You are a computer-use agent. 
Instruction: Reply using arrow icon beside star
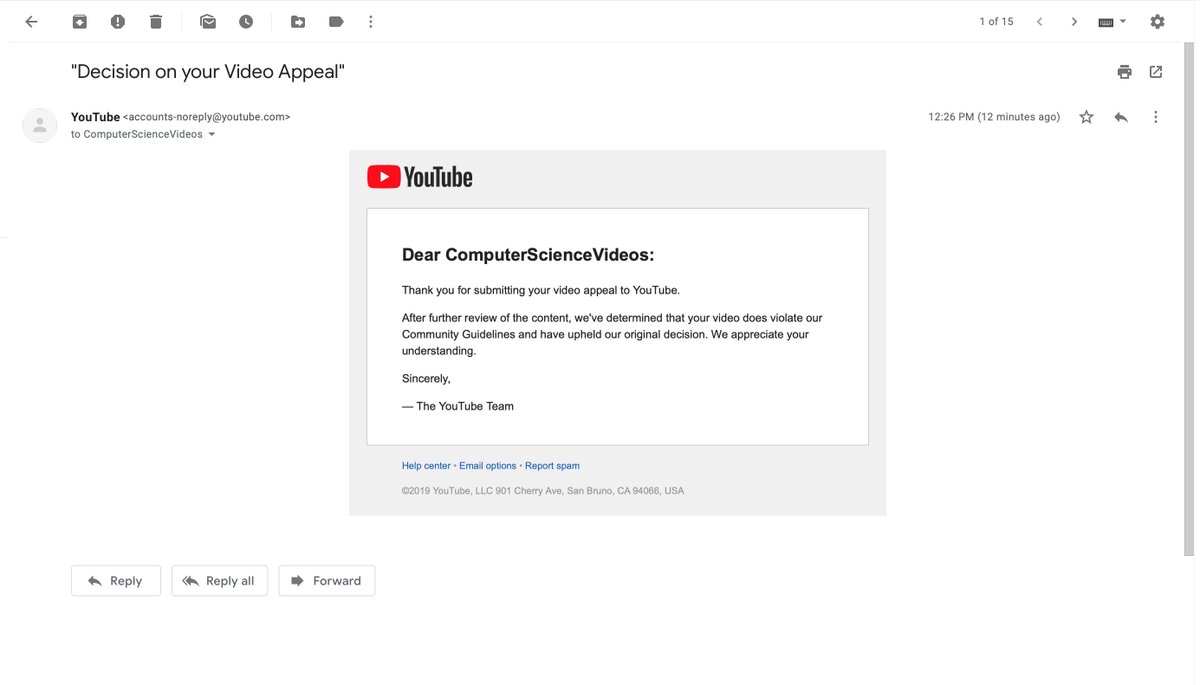pos(1121,117)
